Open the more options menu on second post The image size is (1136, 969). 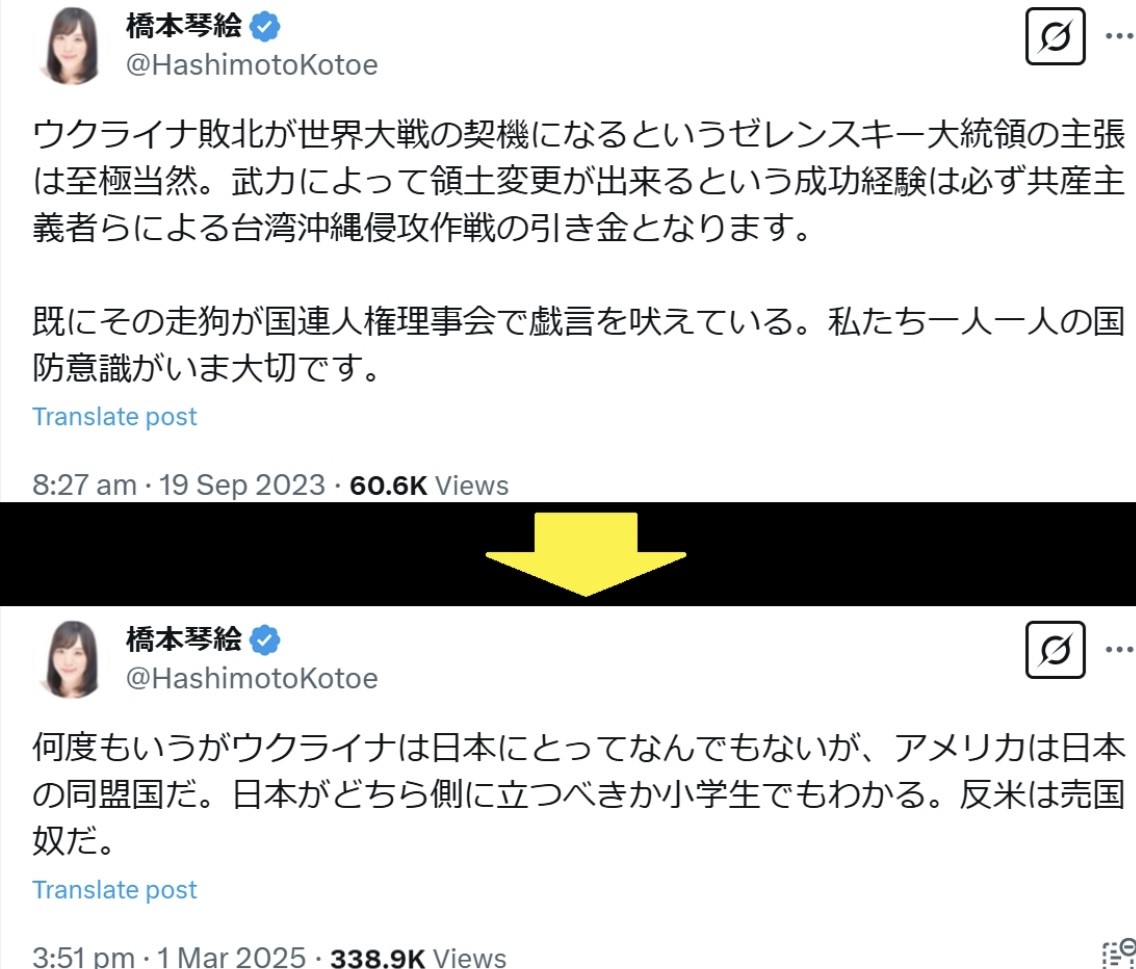1120,649
